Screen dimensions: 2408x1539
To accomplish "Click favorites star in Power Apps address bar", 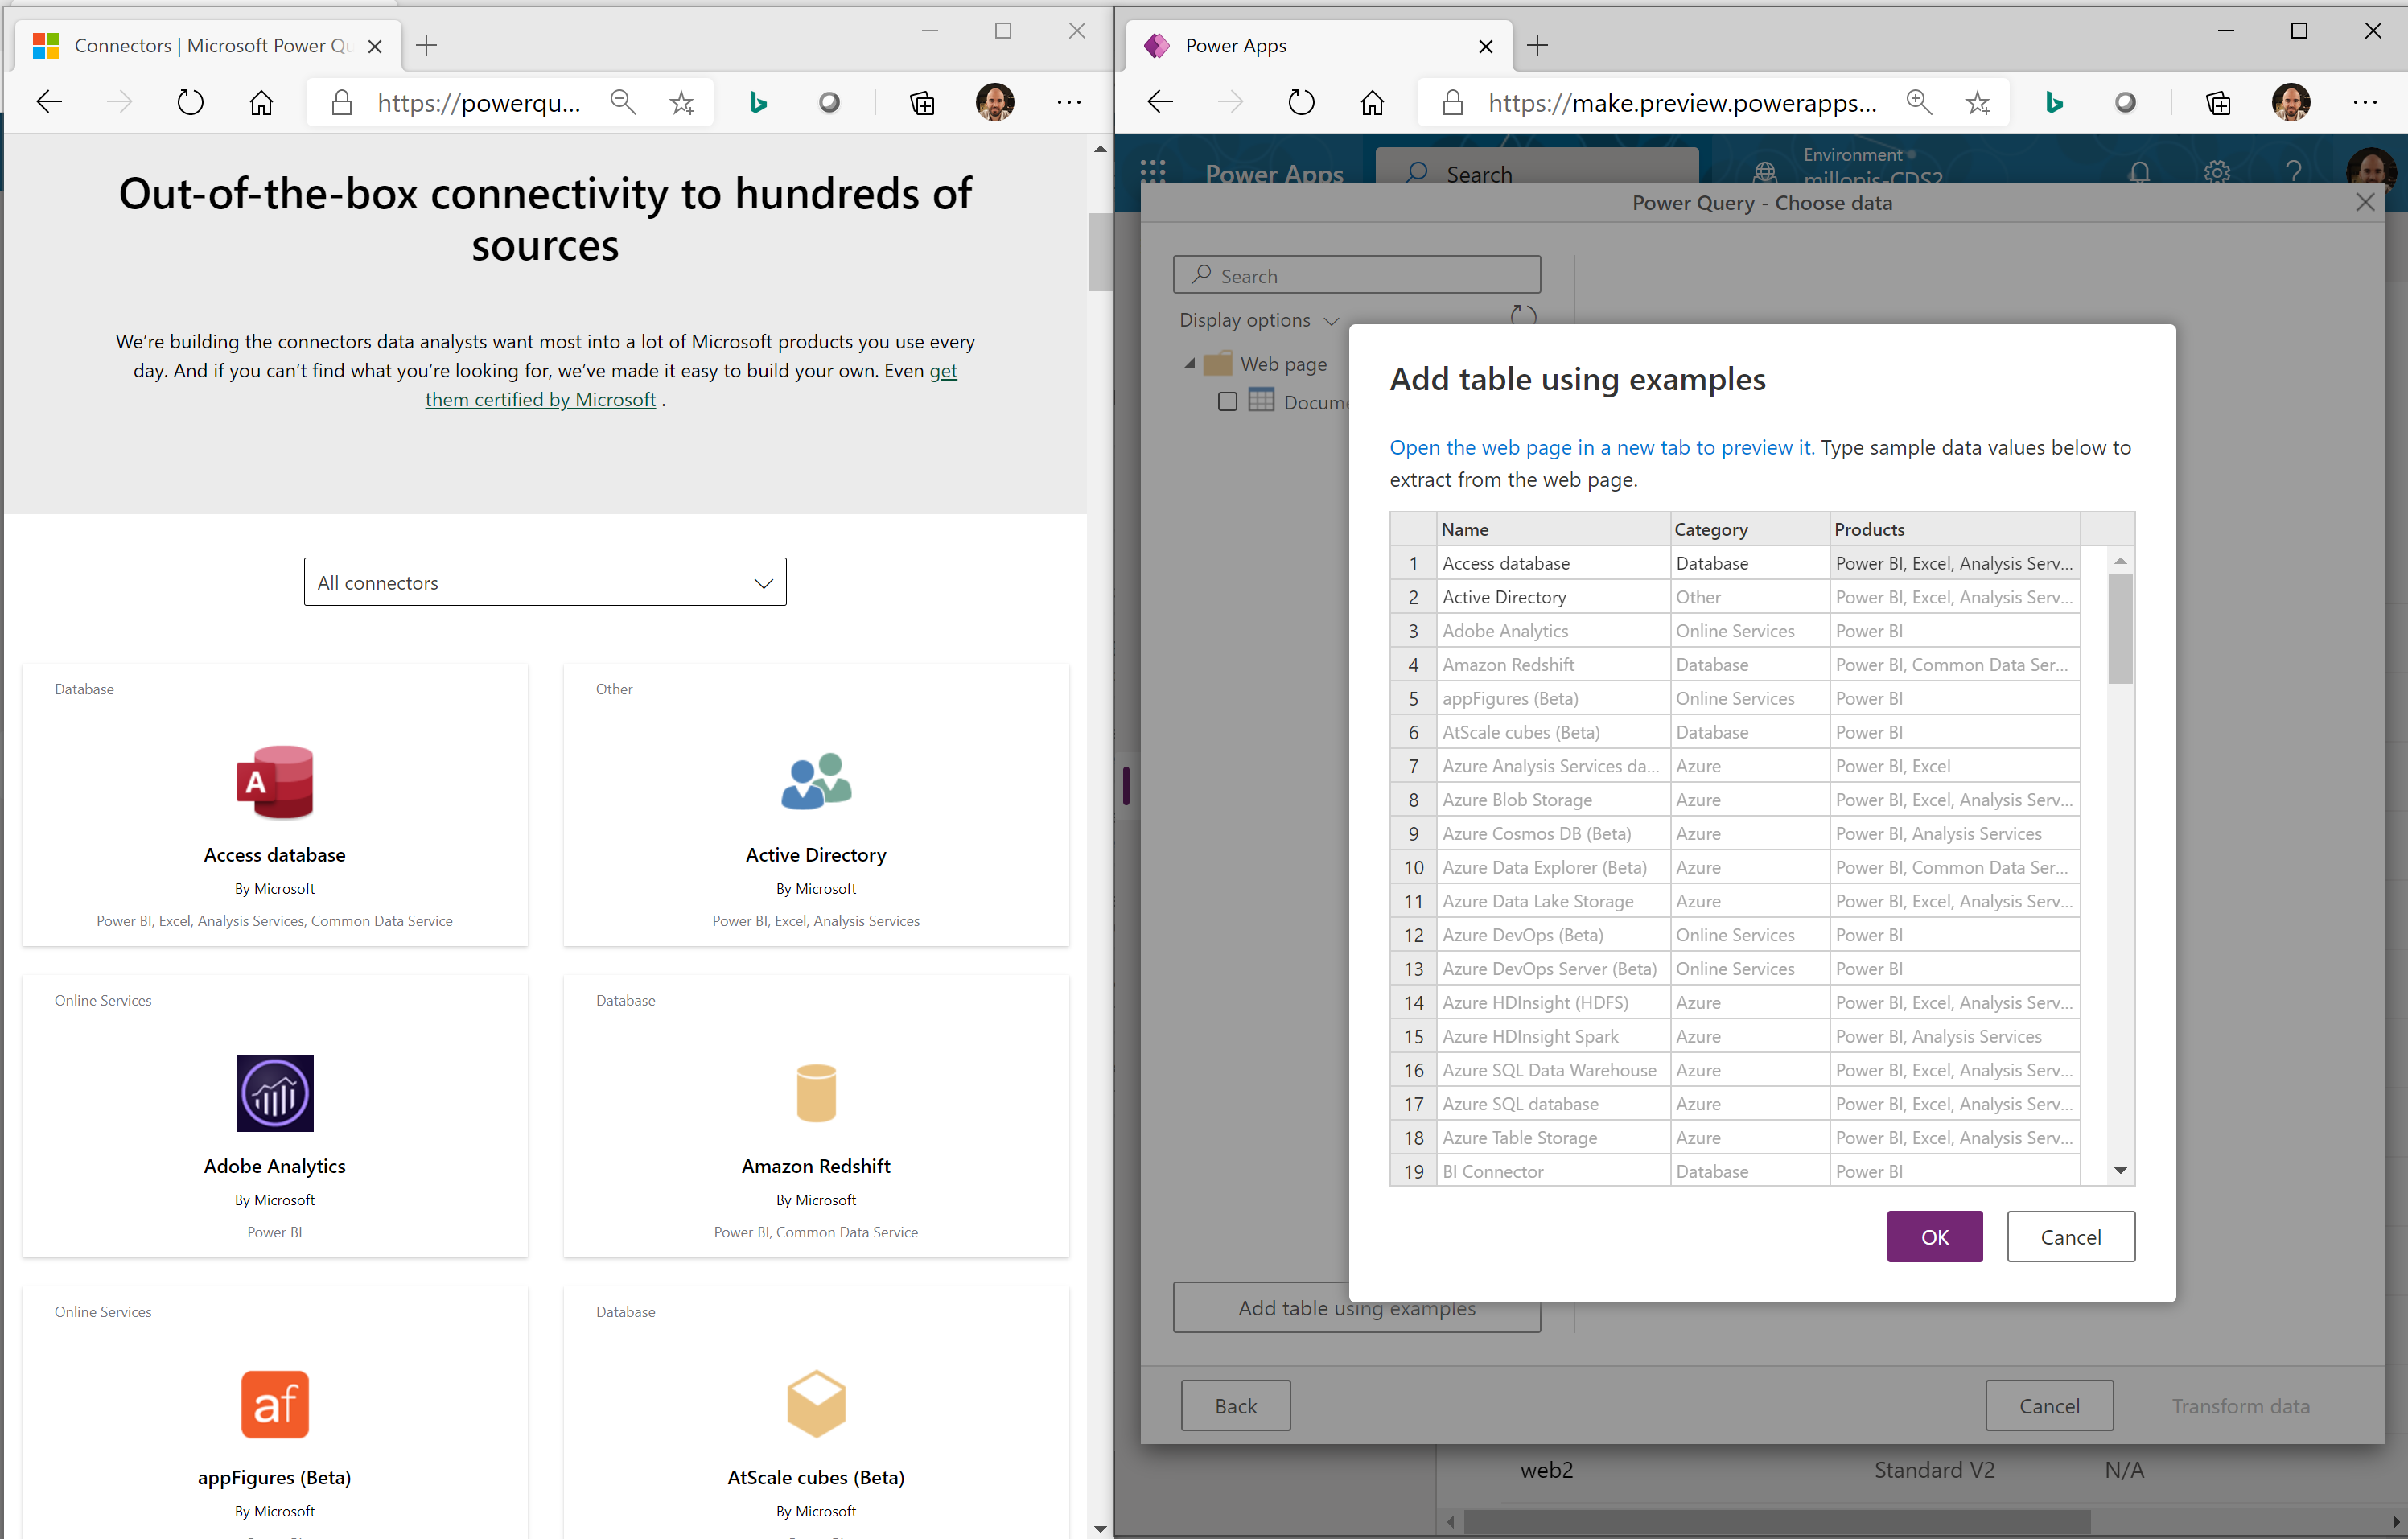I will click(x=1977, y=102).
